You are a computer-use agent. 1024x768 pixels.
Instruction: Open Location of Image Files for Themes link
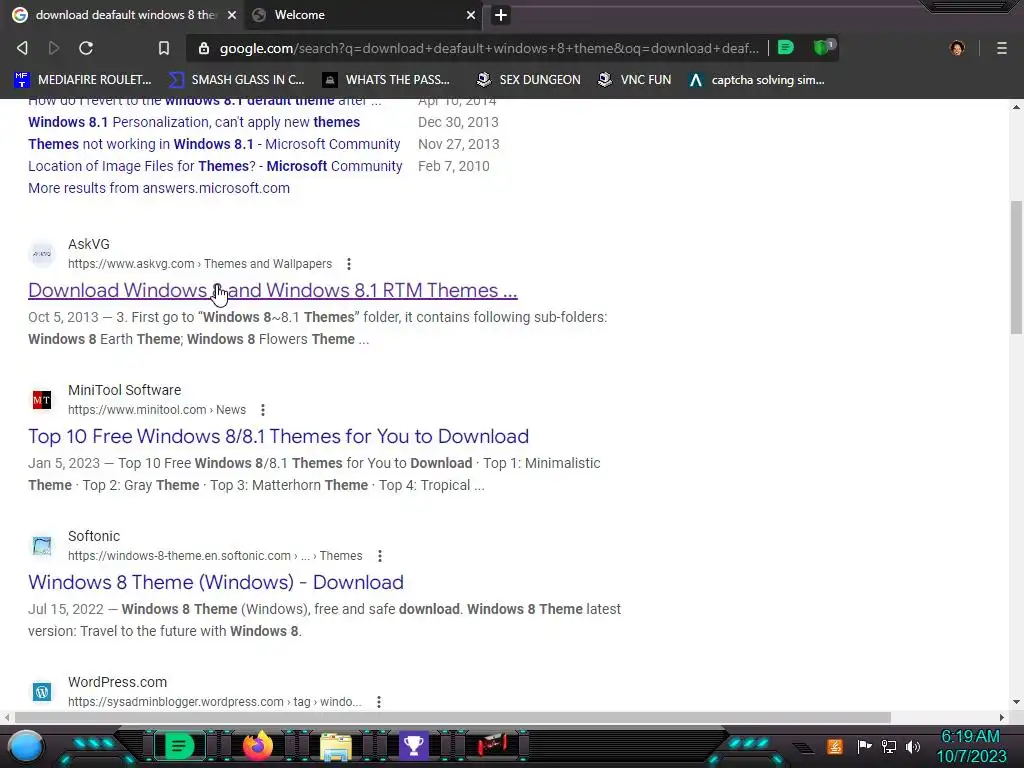(x=215, y=166)
